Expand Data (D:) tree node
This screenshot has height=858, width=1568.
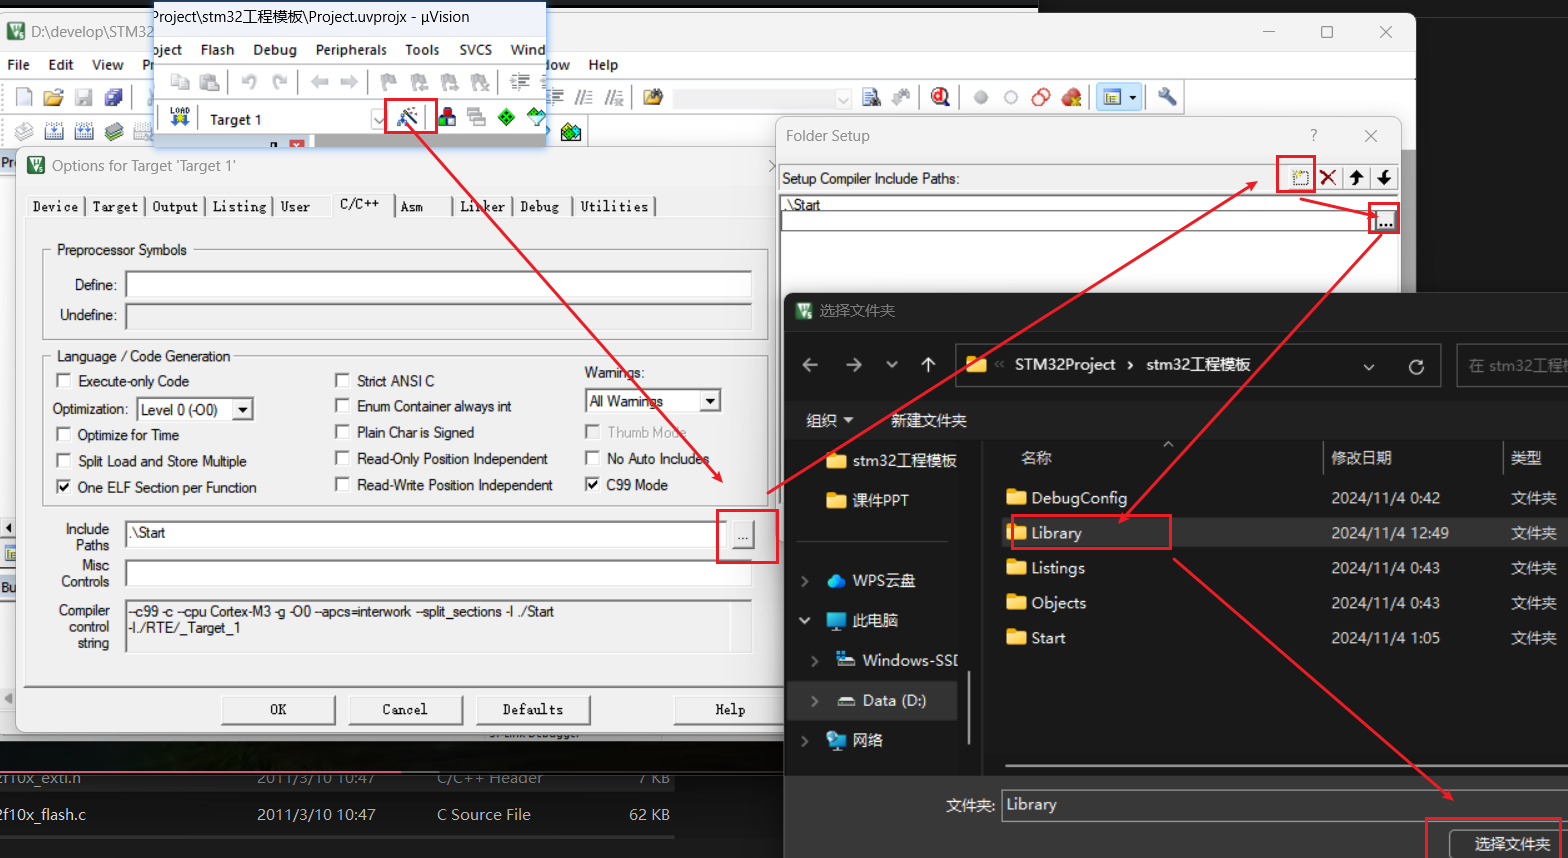(x=814, y=701)
